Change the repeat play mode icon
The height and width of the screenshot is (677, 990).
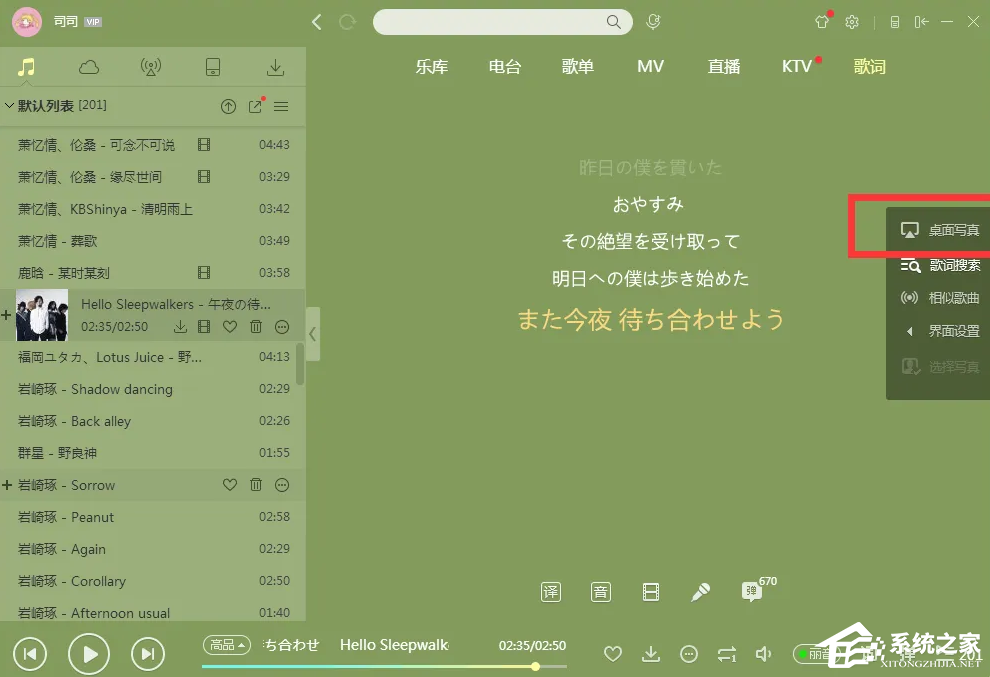[x=727, y=654]
